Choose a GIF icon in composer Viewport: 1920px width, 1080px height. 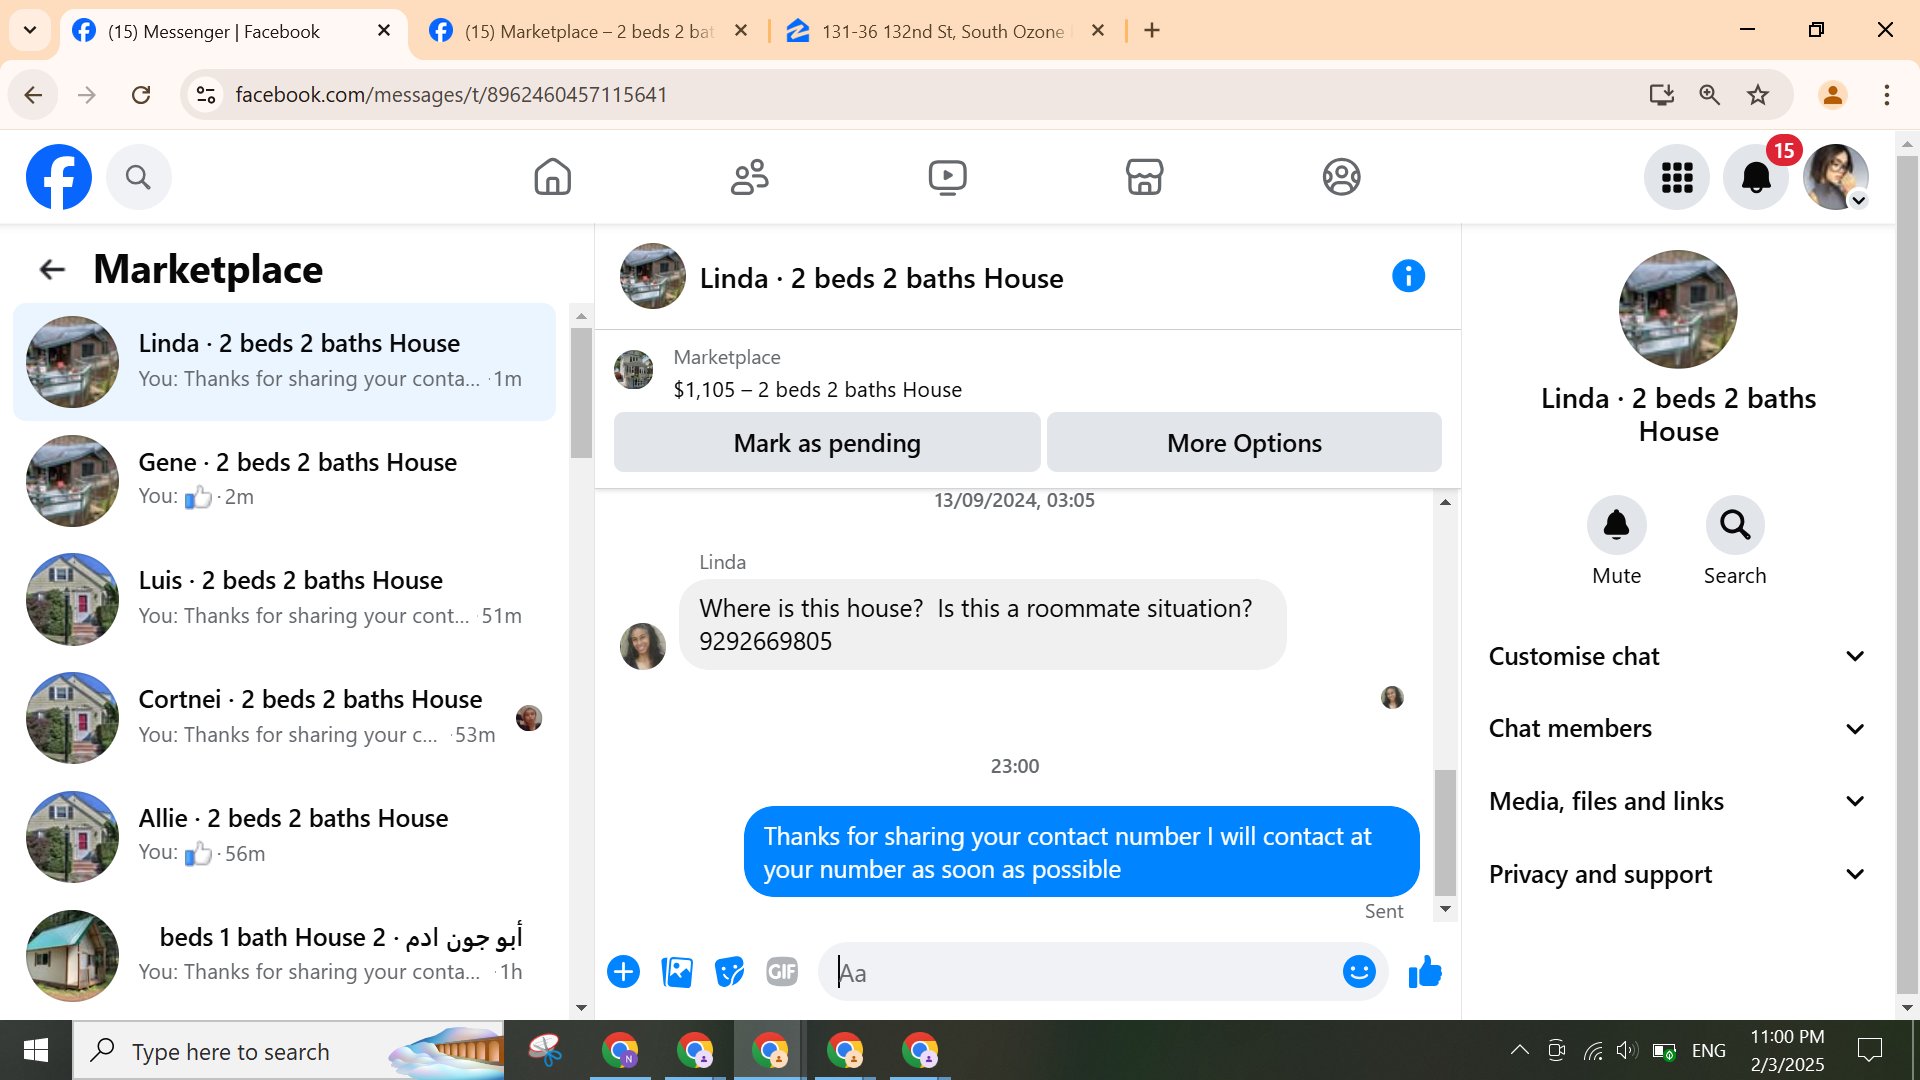(x=782, y=972)
